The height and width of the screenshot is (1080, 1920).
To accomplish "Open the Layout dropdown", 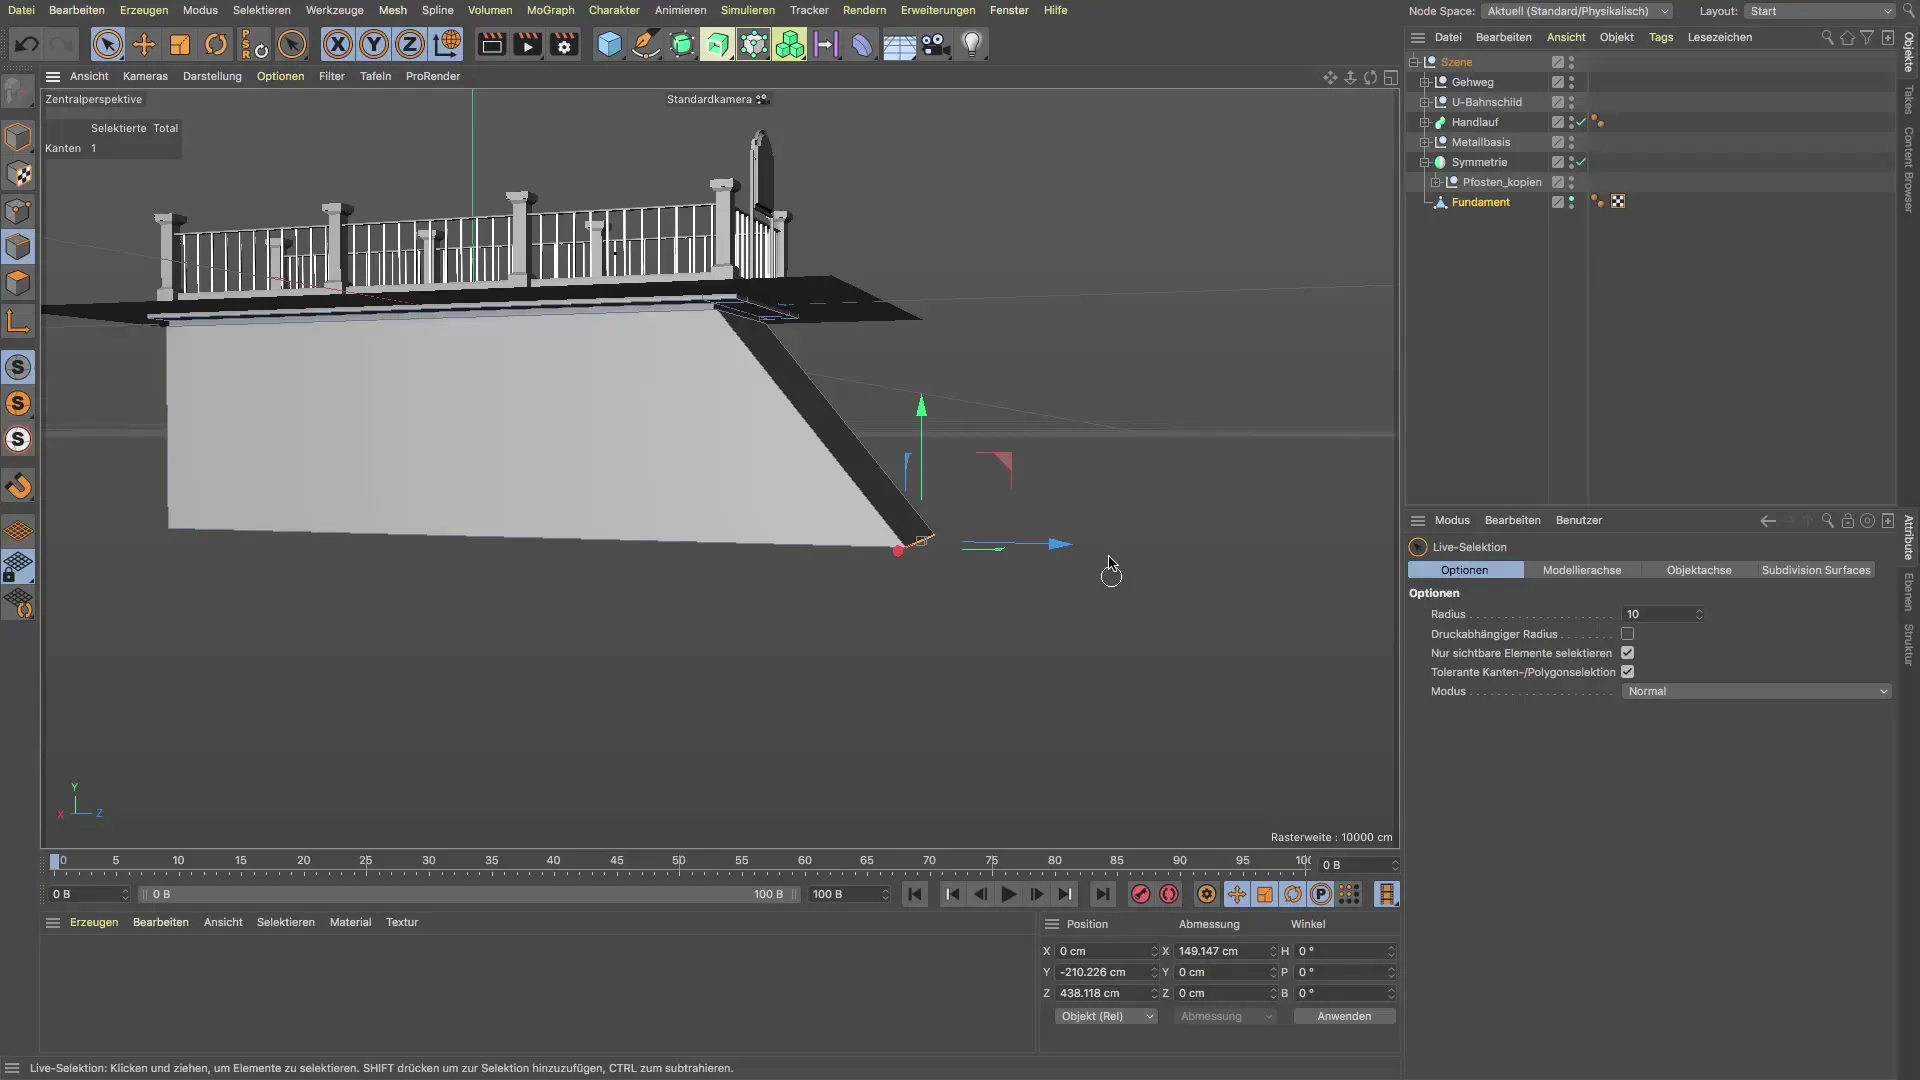I will pyautogui.click(x=1819, y=11).
